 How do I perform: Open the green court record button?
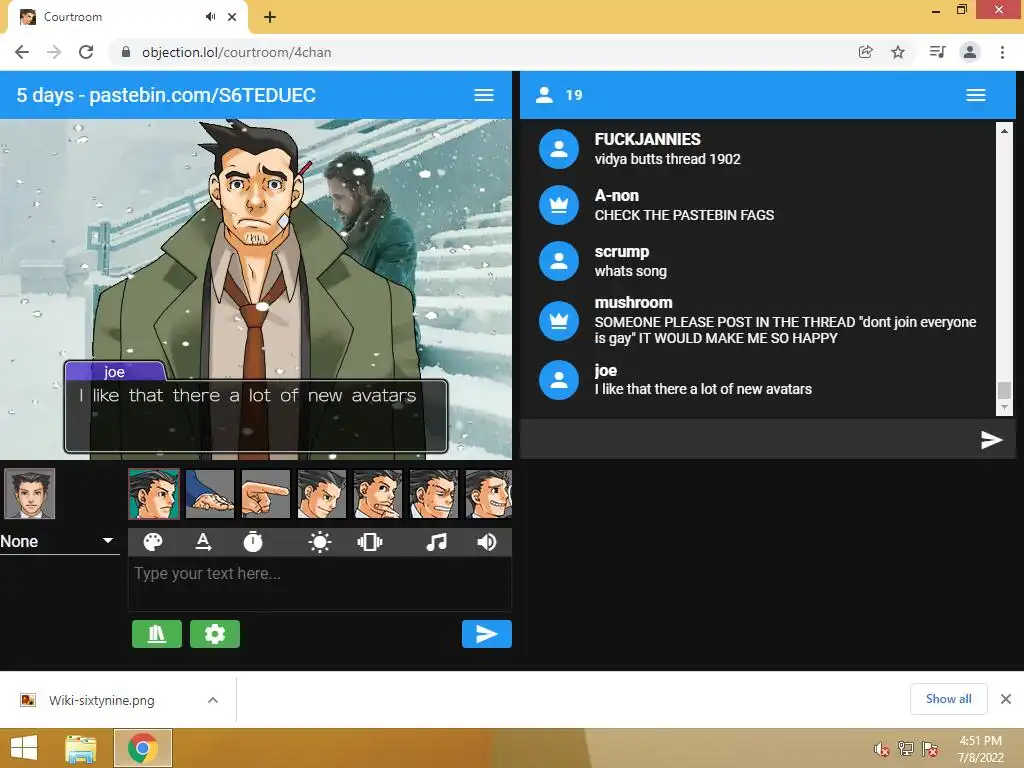point(157,634)
